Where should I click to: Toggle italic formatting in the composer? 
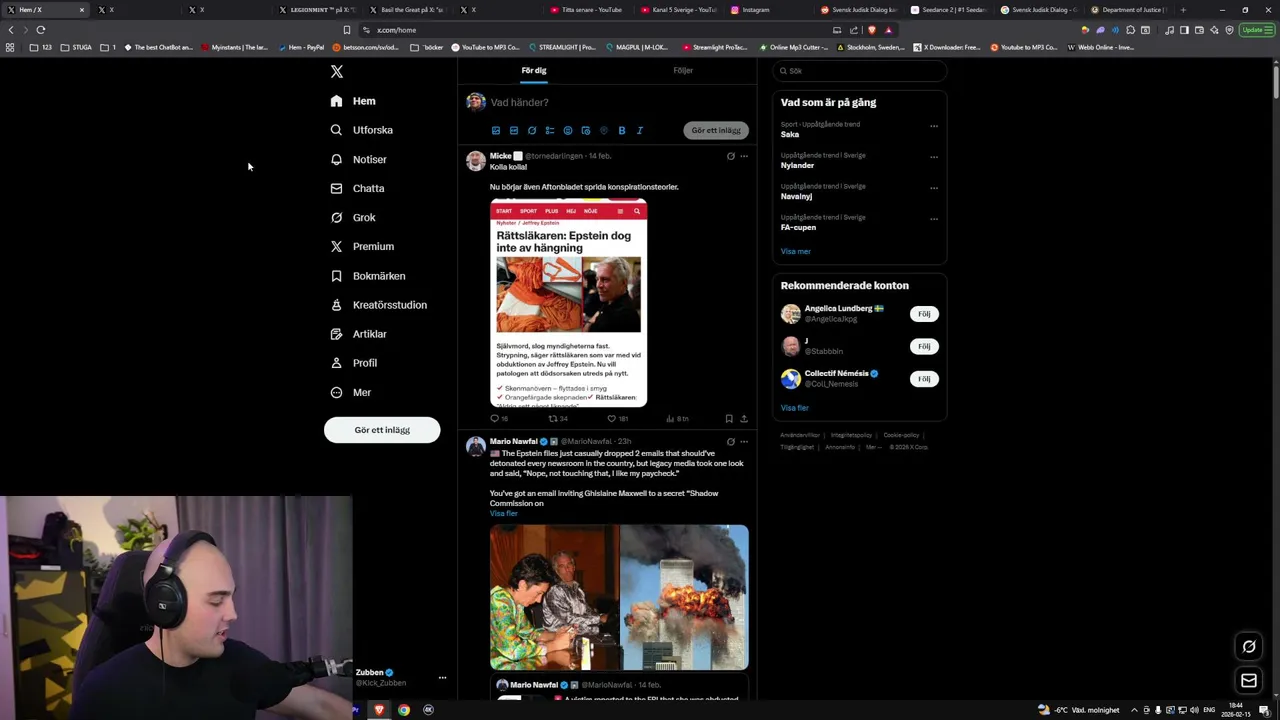[x=639, y=130]
